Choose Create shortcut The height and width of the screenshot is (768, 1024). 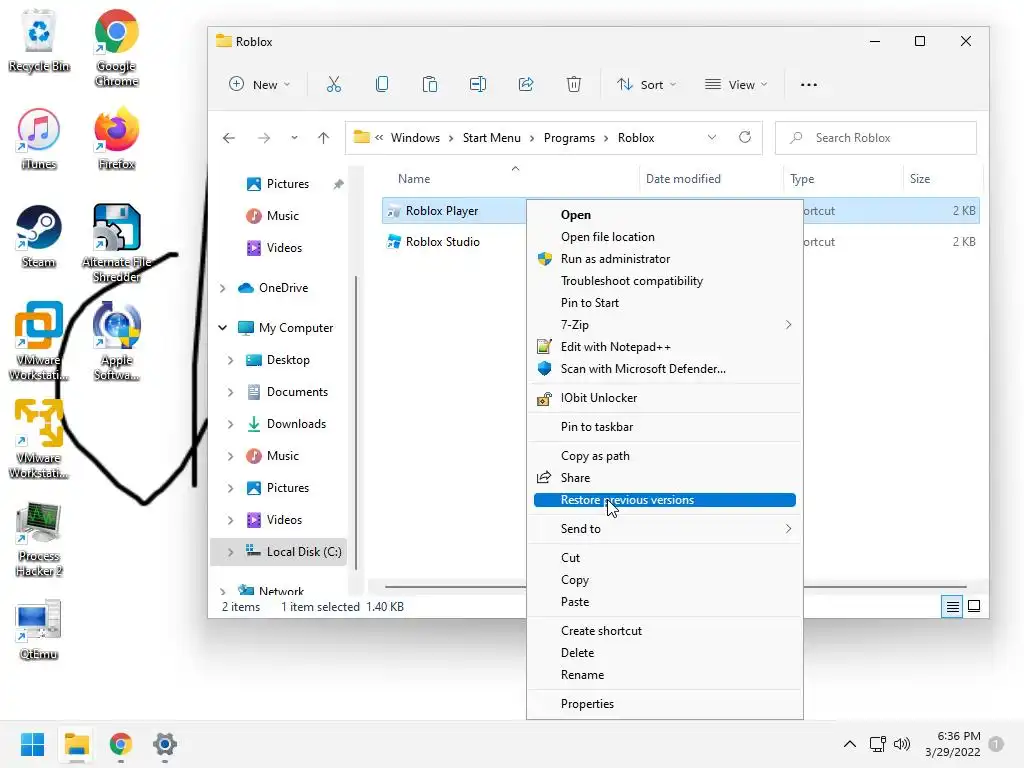(x=665, y=631)
